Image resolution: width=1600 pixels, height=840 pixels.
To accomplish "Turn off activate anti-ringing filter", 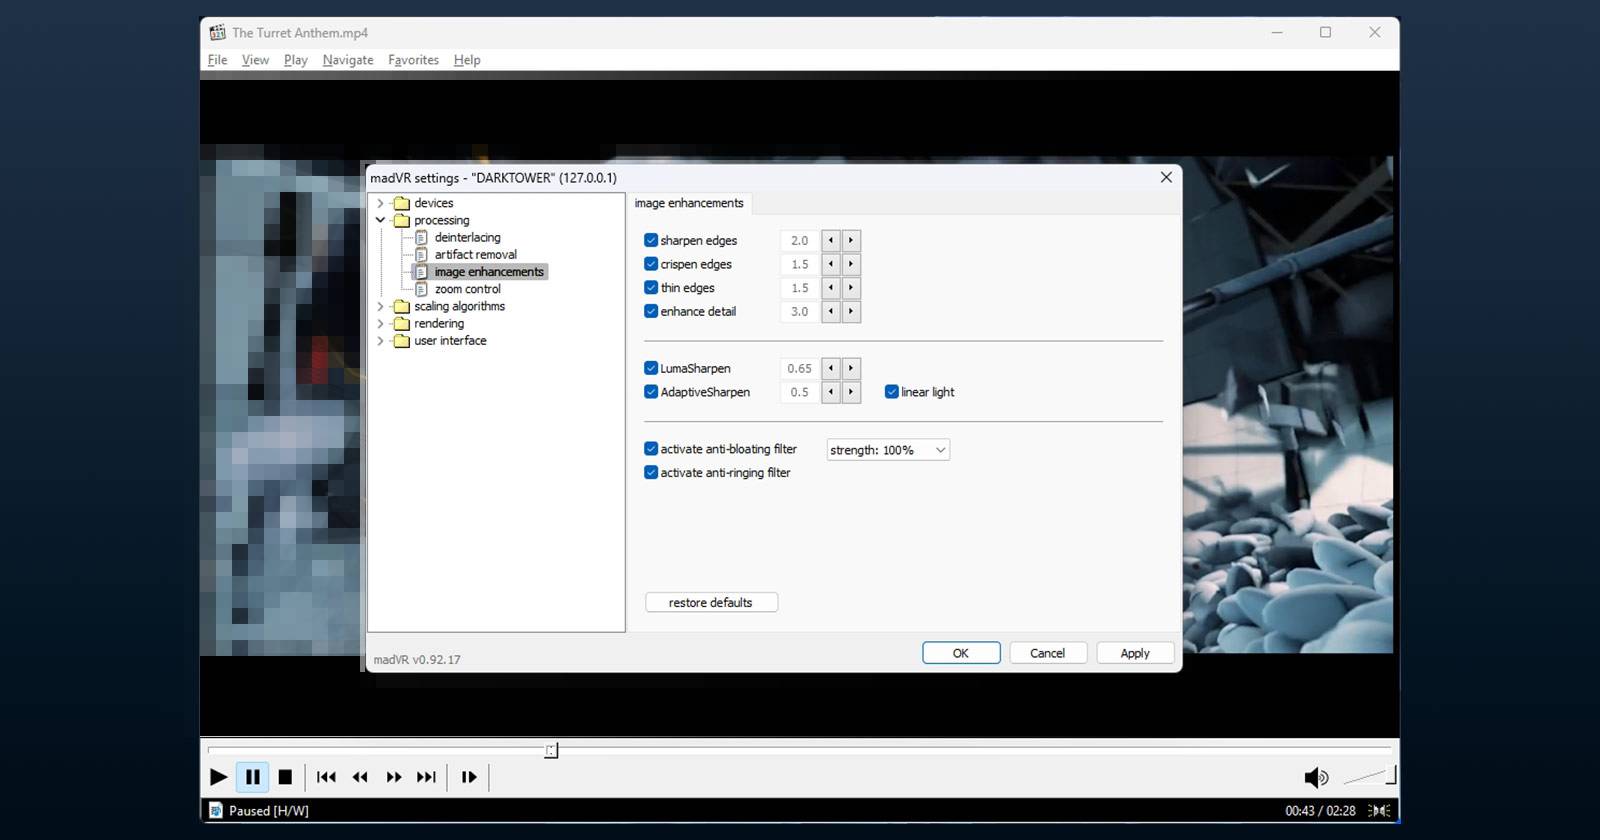I will [651, 473].
